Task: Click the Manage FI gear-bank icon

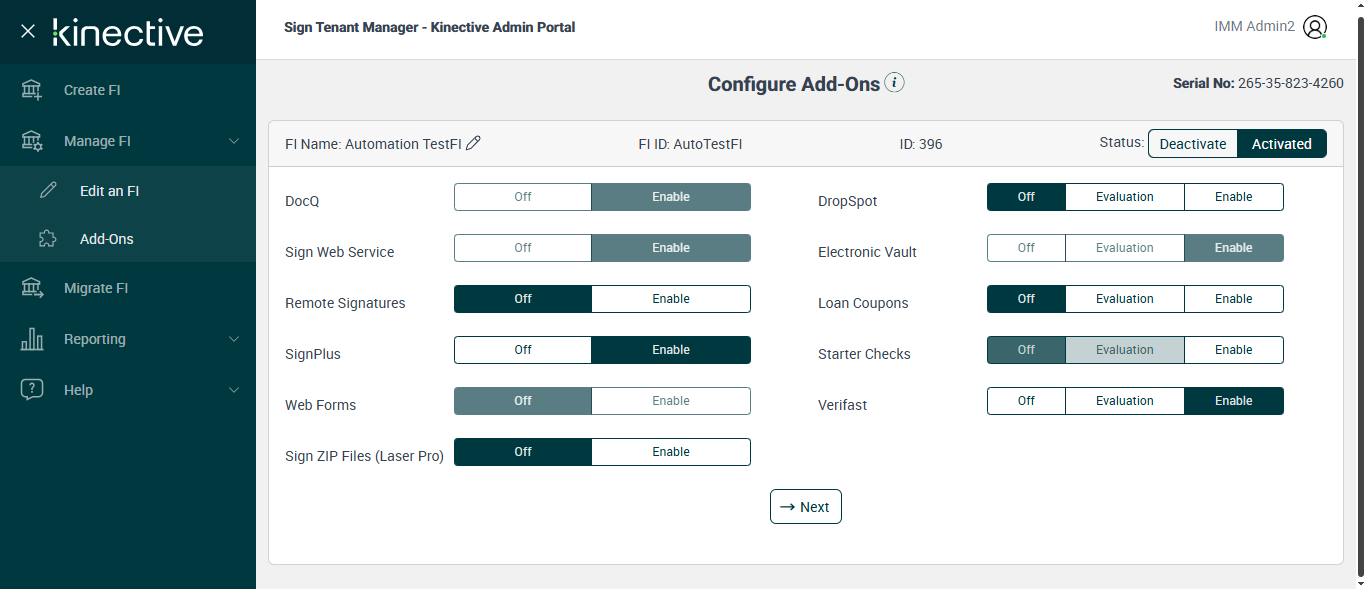Action: click(x=32, y=141)
